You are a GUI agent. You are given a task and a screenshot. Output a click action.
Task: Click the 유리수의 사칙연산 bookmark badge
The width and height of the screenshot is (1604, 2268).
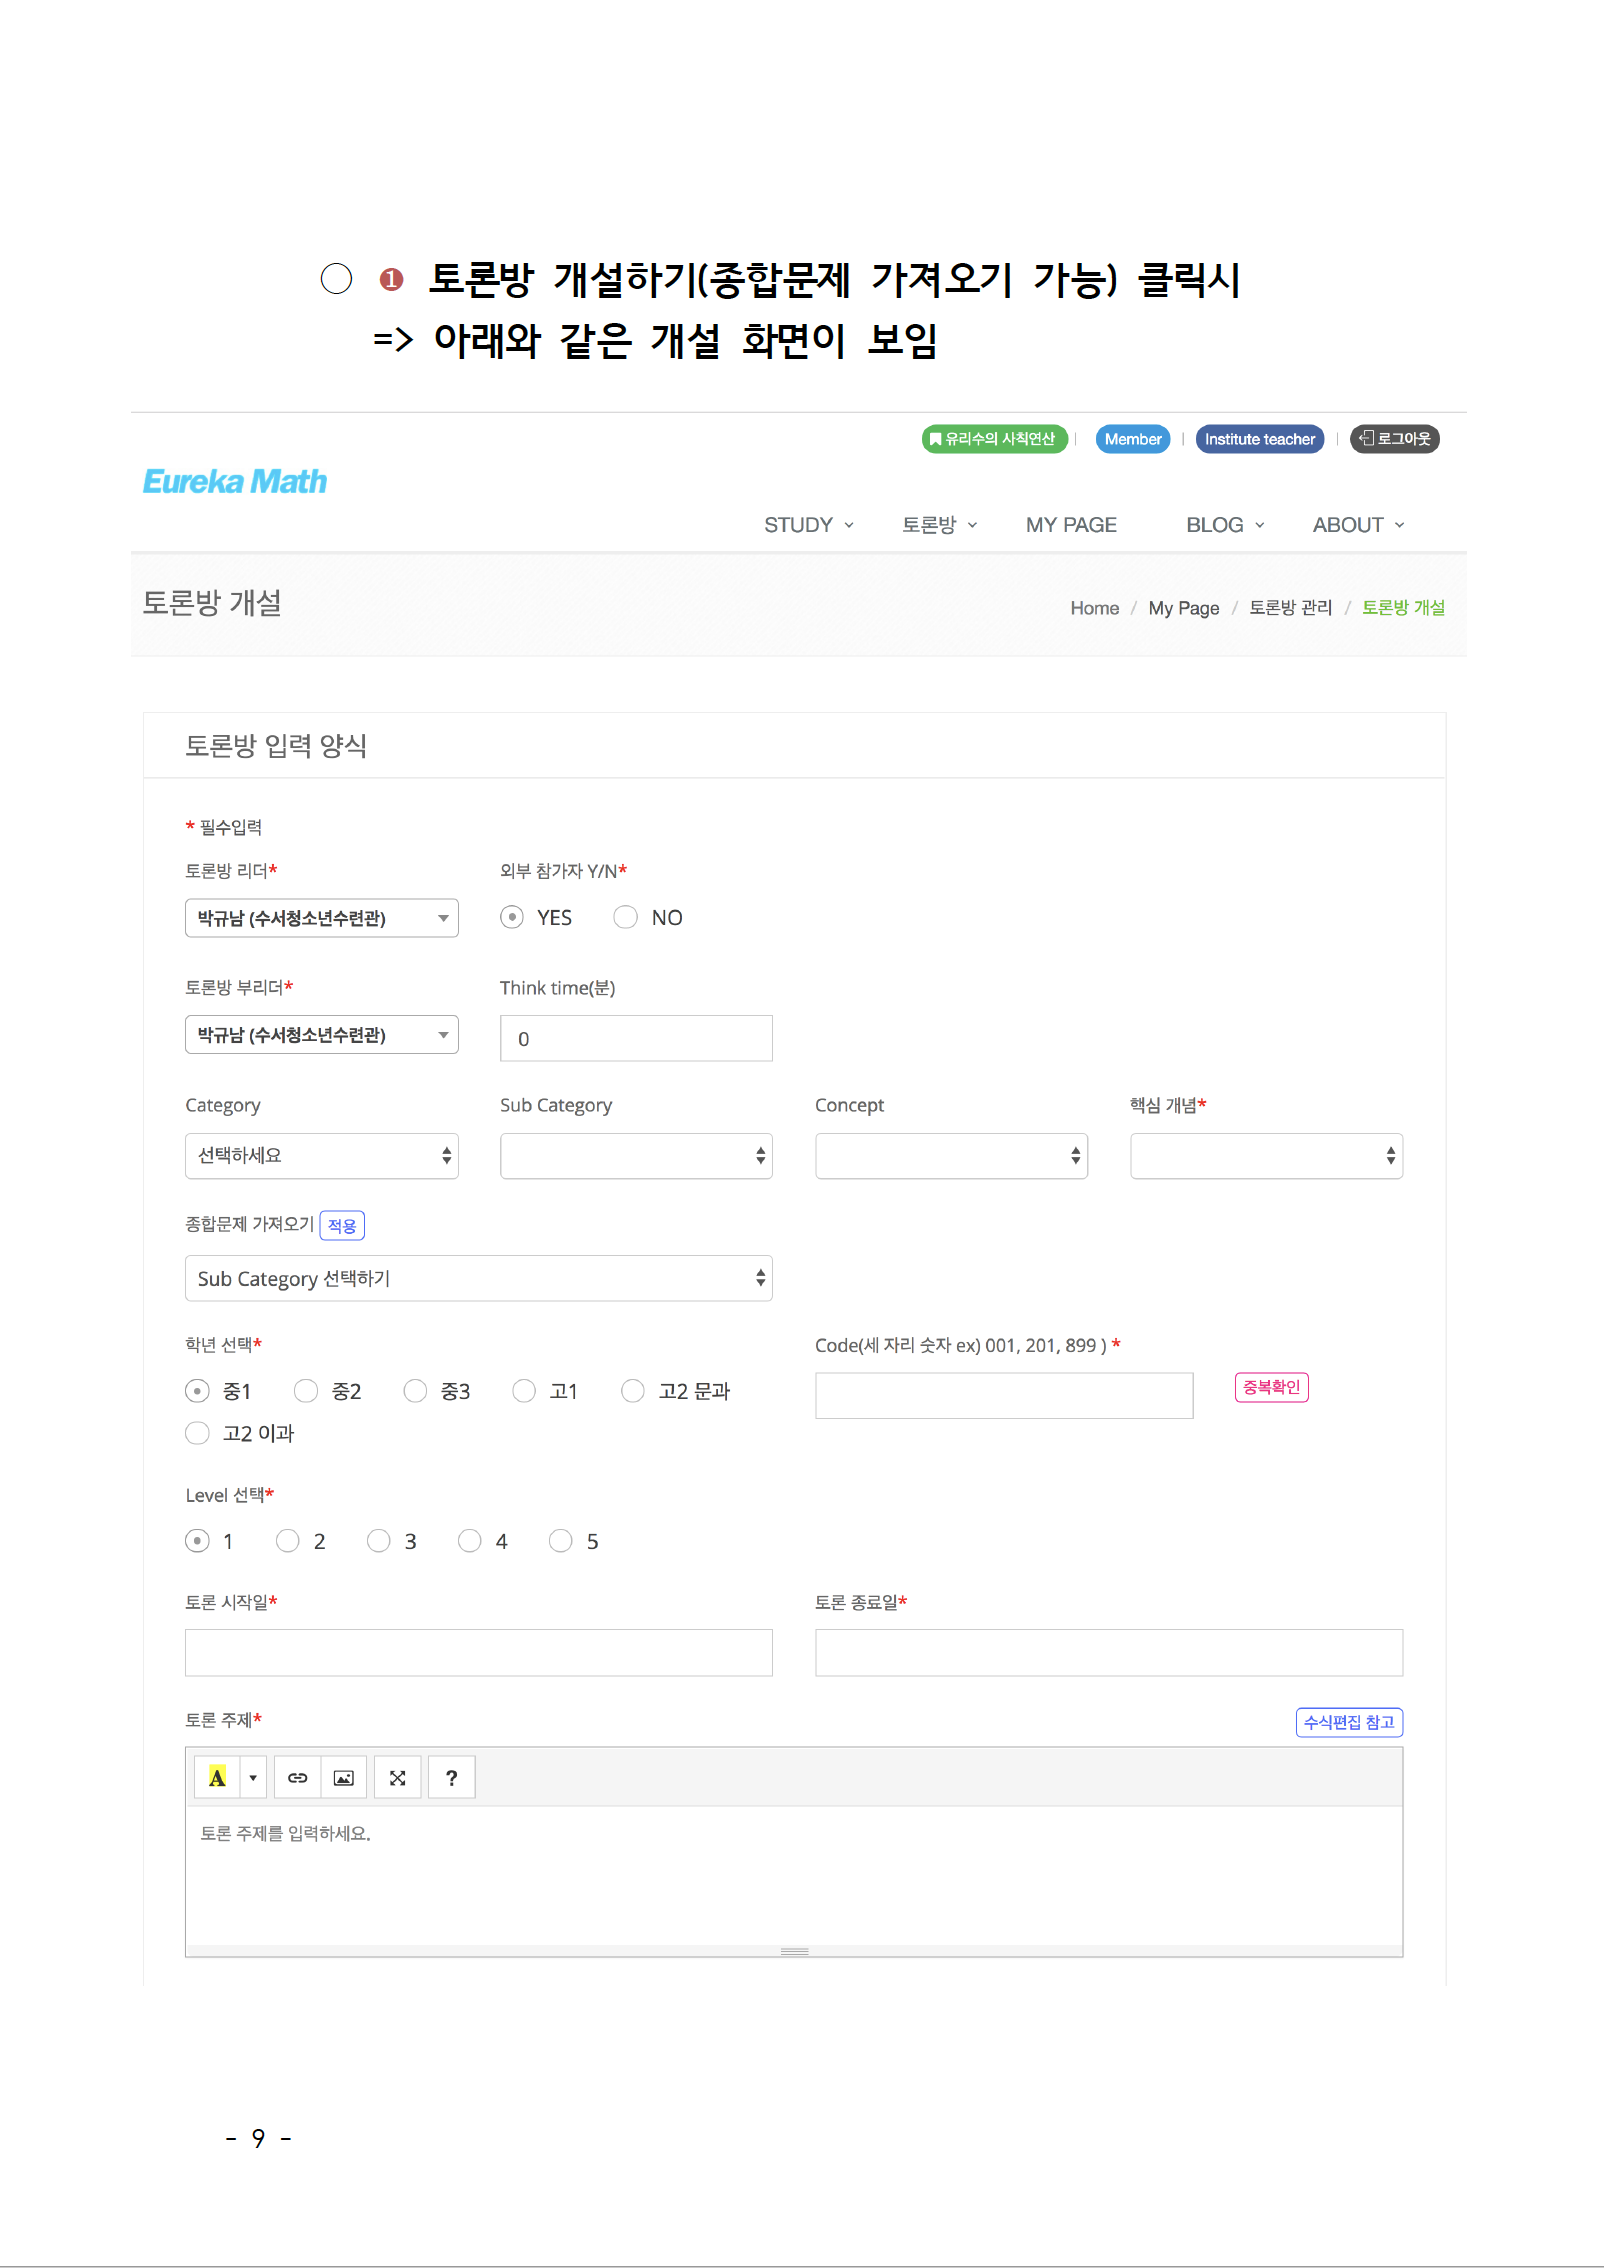pyautogui.click(x=994, y=439)
